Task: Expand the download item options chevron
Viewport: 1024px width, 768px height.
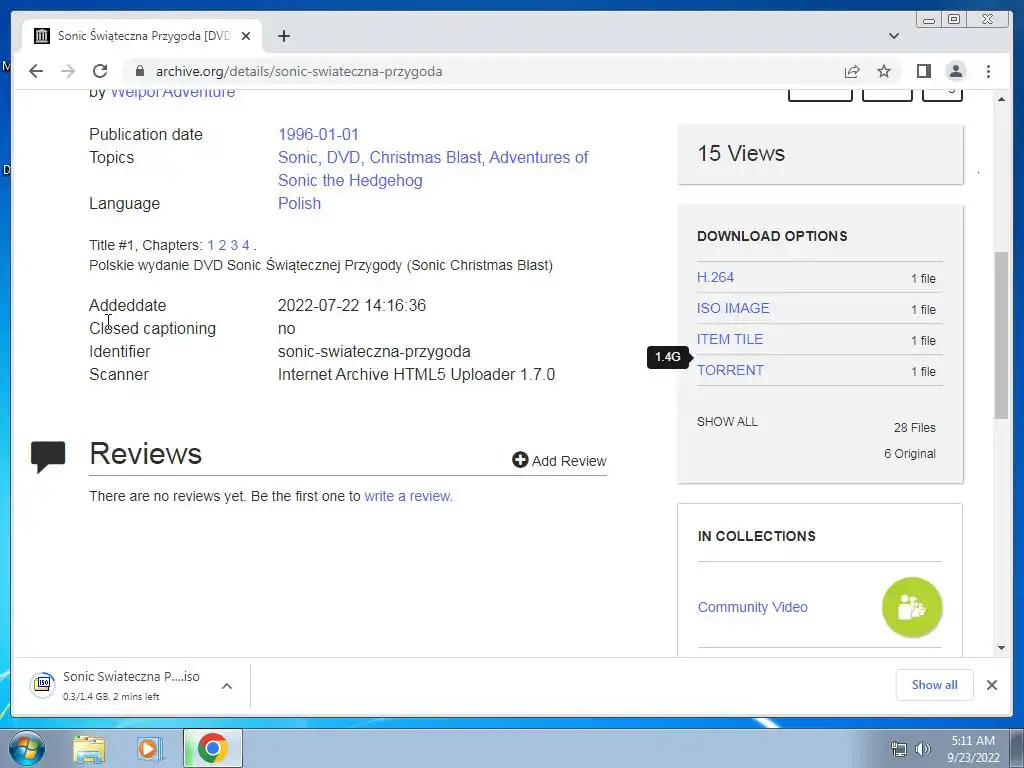Action: (227, 686)
